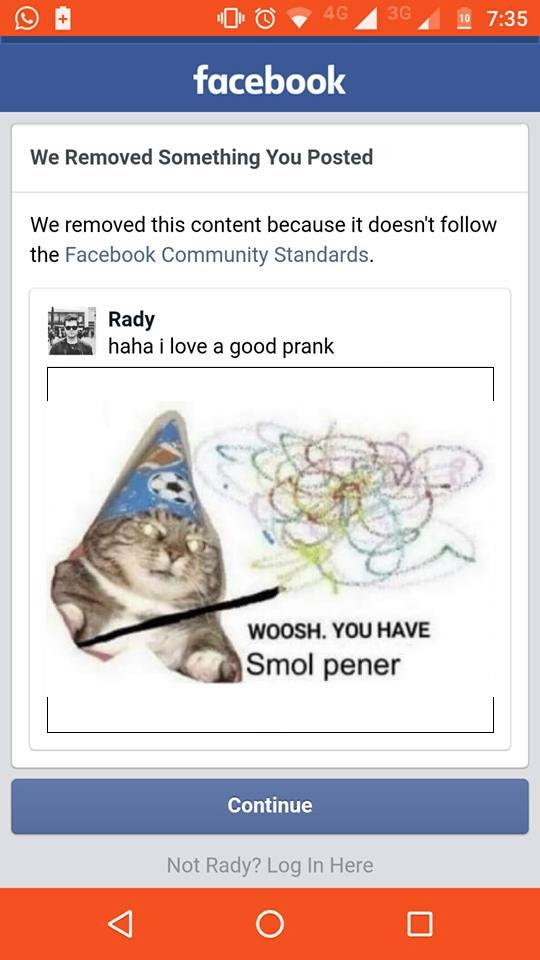
Task: Open the Facebook Community Standards link
Action: click(217, 255)
